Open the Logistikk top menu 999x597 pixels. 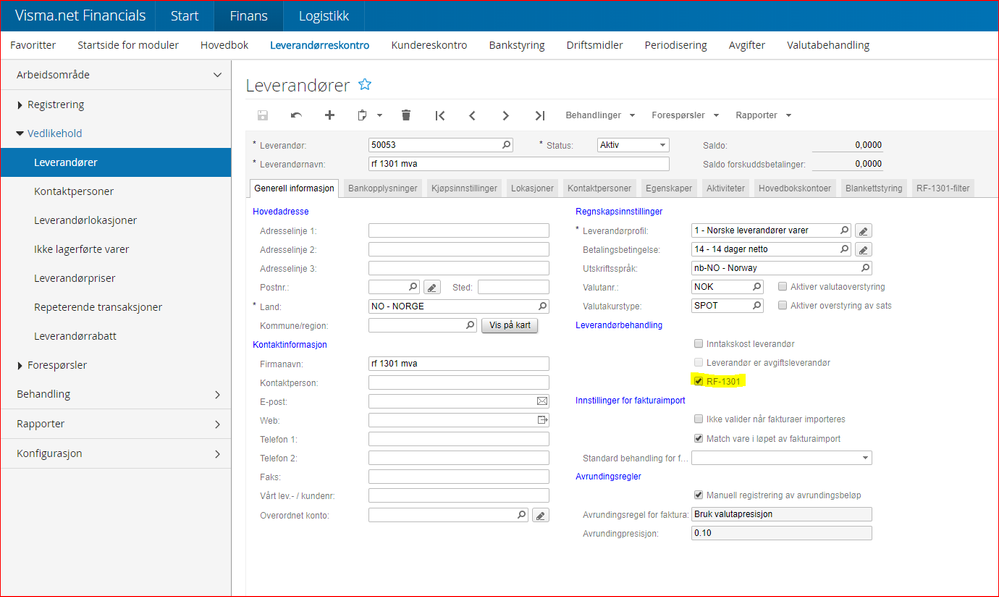[325, 16]
